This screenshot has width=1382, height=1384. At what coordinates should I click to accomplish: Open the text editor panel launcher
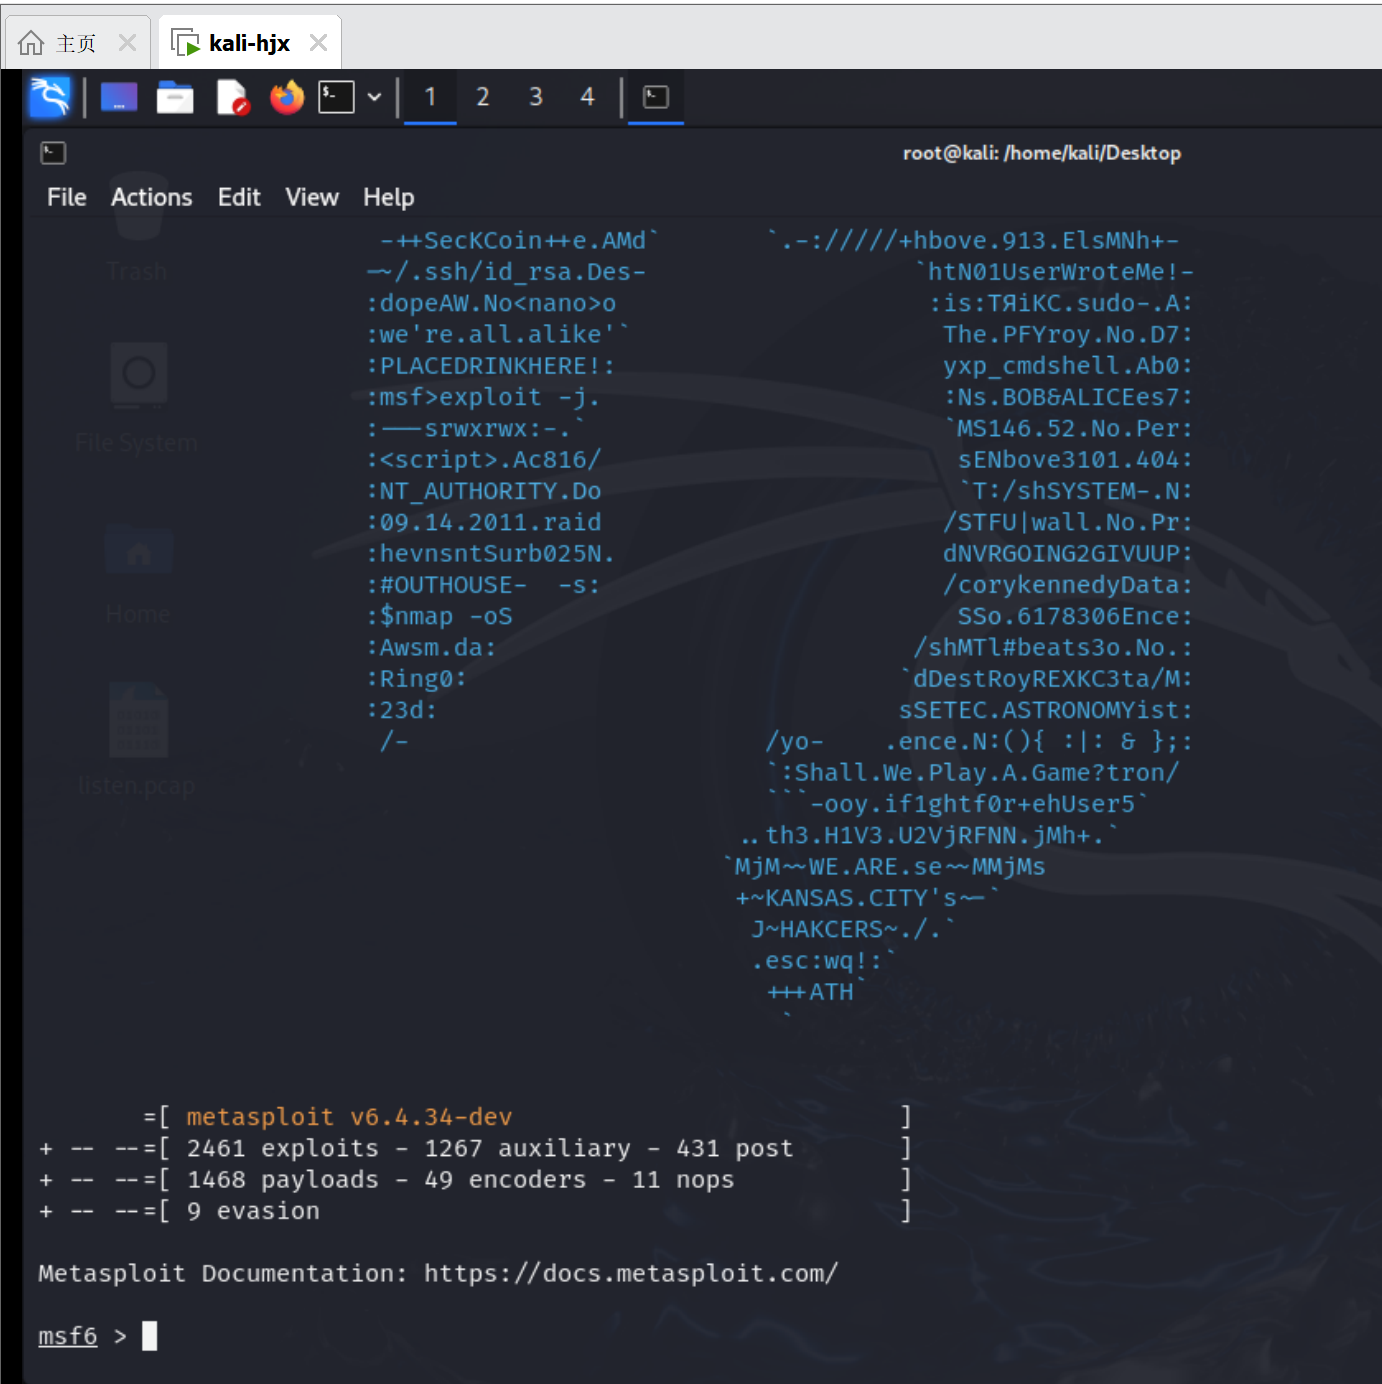click(232, 97)
